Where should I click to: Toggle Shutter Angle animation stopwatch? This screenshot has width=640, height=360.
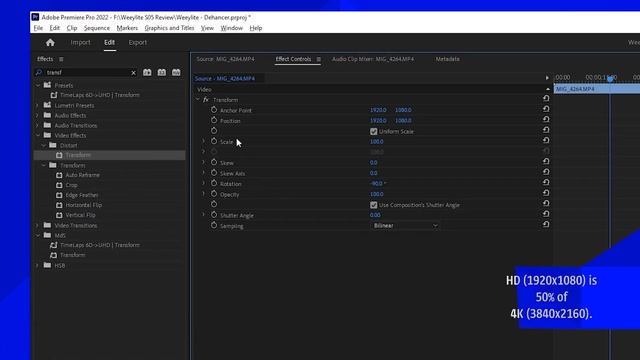(214, 215)
